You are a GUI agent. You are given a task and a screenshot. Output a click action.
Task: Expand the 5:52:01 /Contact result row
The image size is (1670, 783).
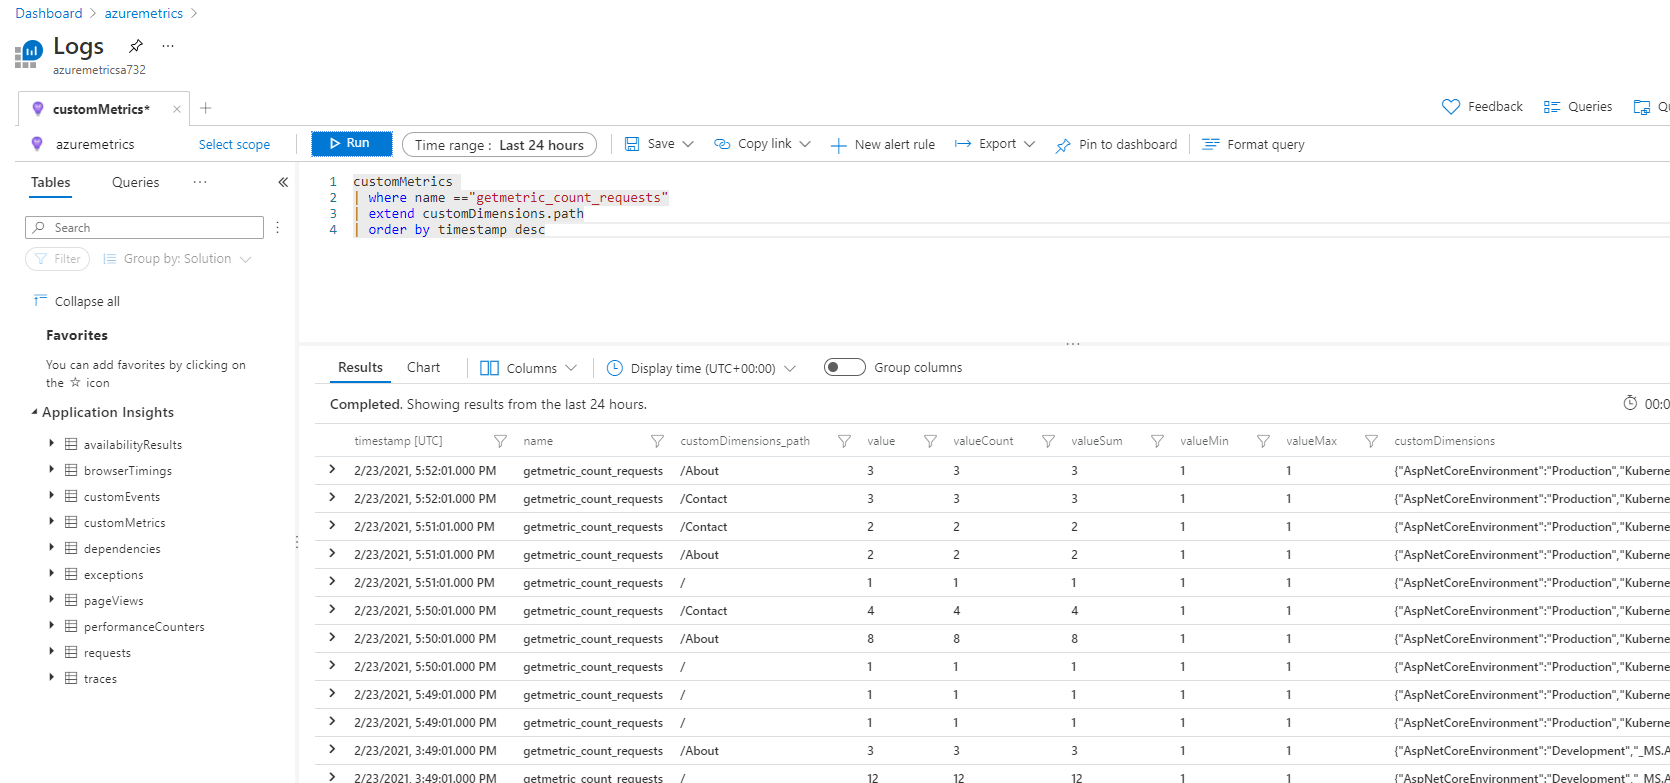coord(332,497)
